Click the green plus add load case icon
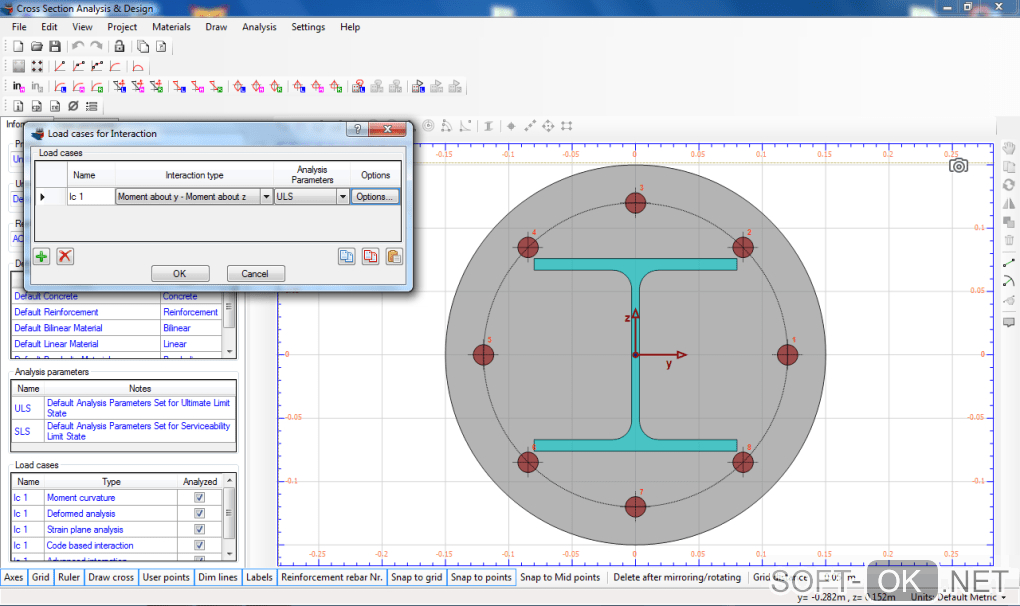1020x606 pixels. coord(41,257)
